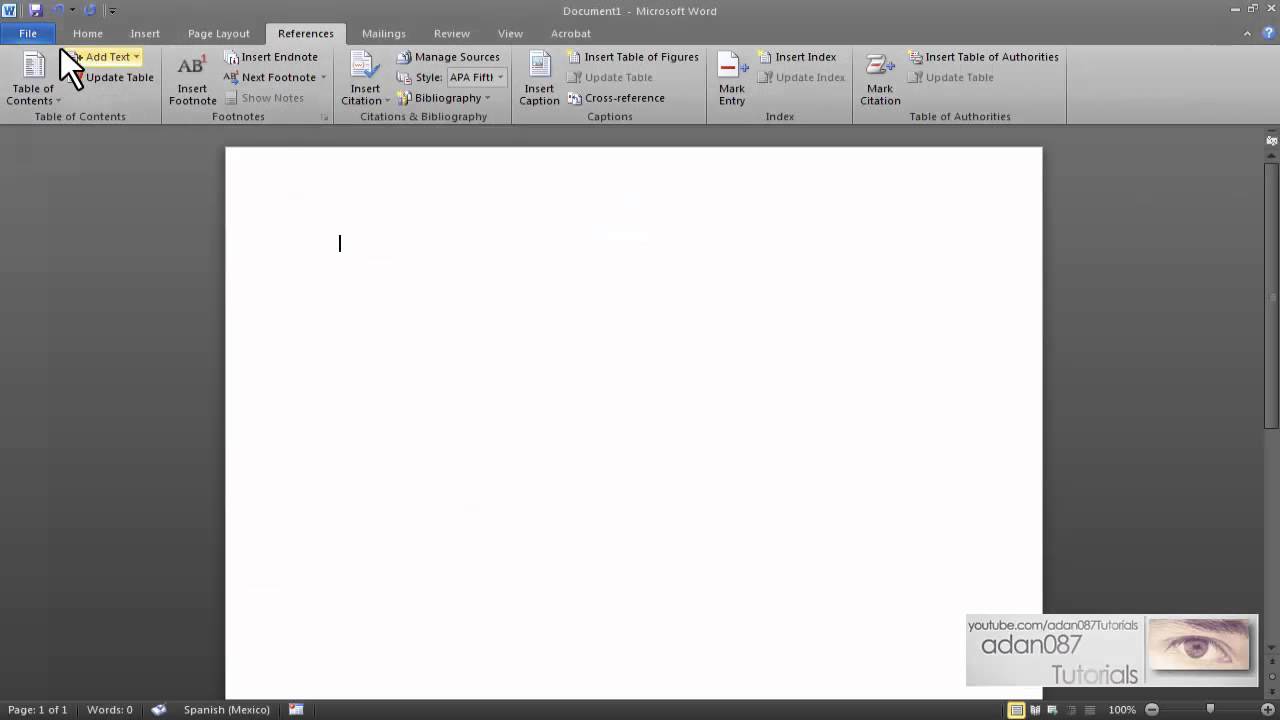The width and height of the screenshot is (1280, 720).
Task: Click the References tab
Action: (306, 33)
